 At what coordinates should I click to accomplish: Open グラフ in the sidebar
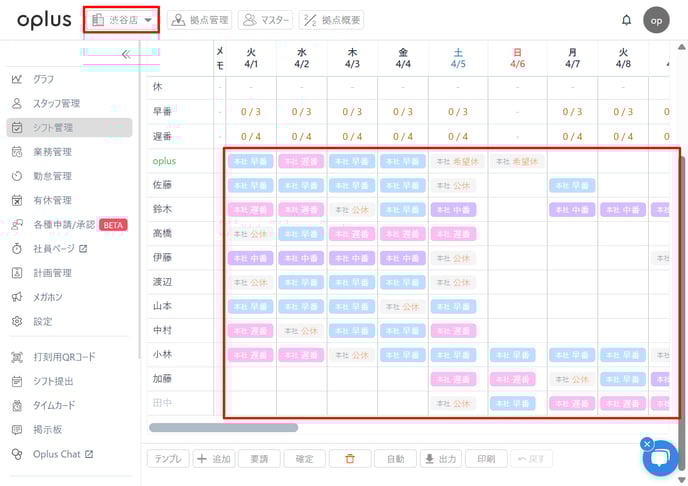44,79
